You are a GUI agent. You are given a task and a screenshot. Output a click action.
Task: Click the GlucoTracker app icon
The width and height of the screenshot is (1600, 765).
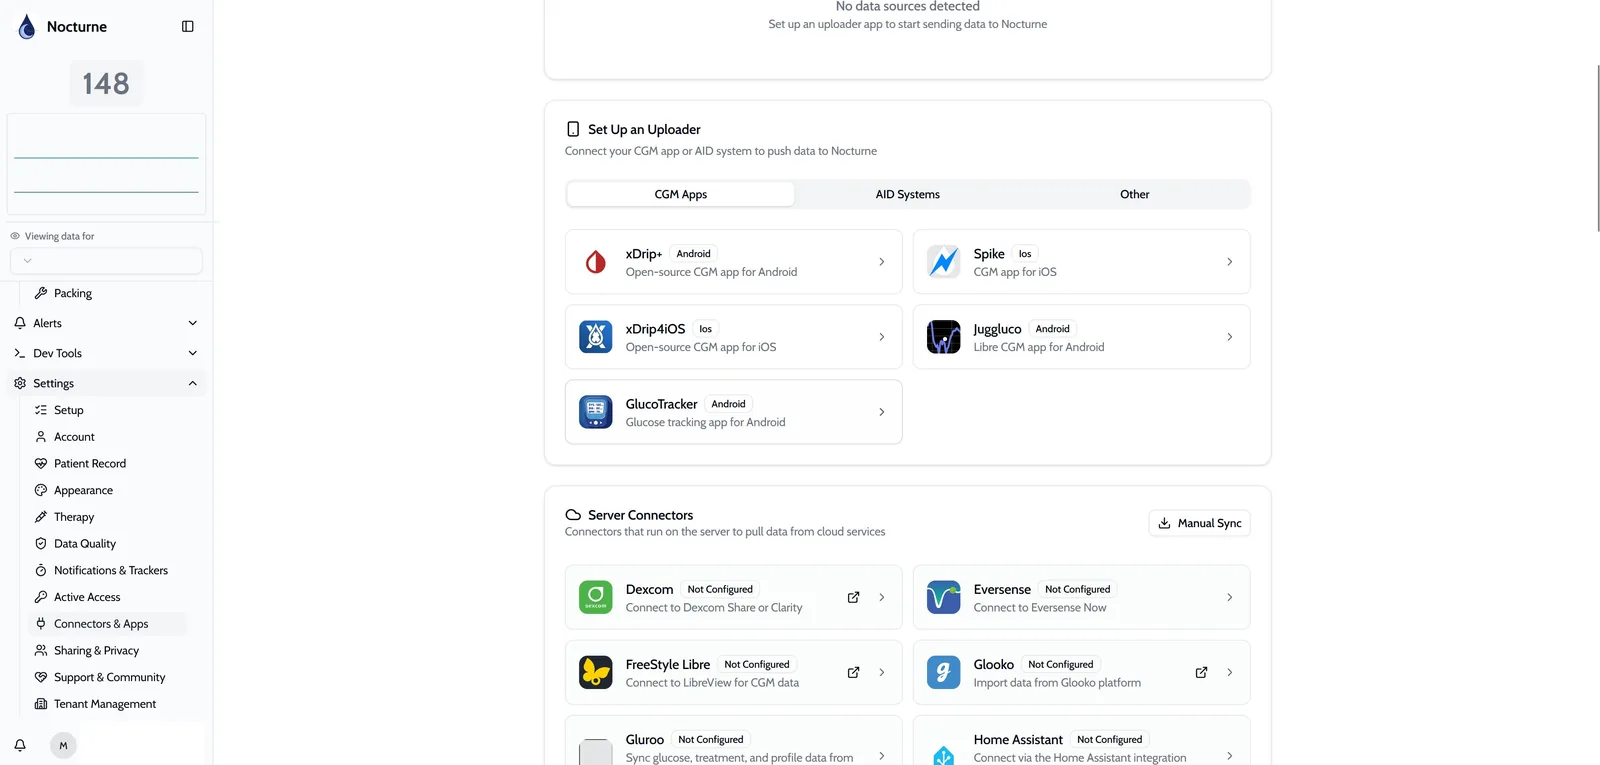[596, 412]
